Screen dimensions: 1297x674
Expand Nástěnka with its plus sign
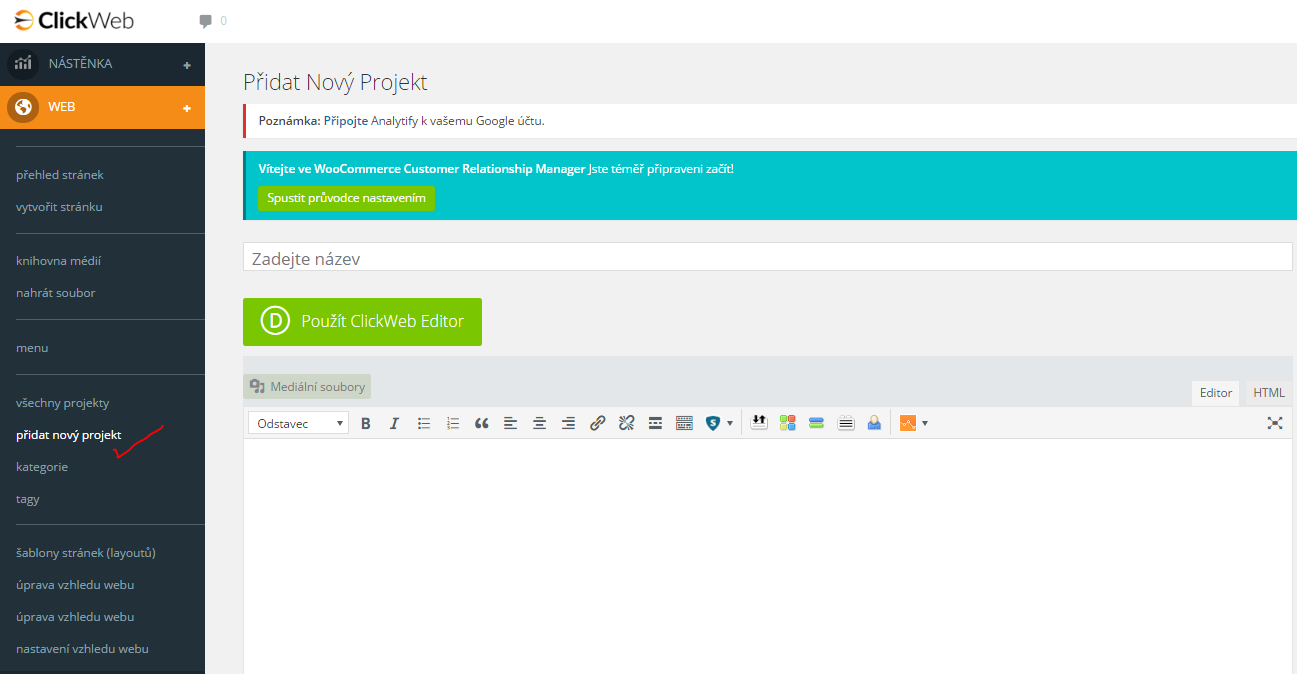click(187, 65)
